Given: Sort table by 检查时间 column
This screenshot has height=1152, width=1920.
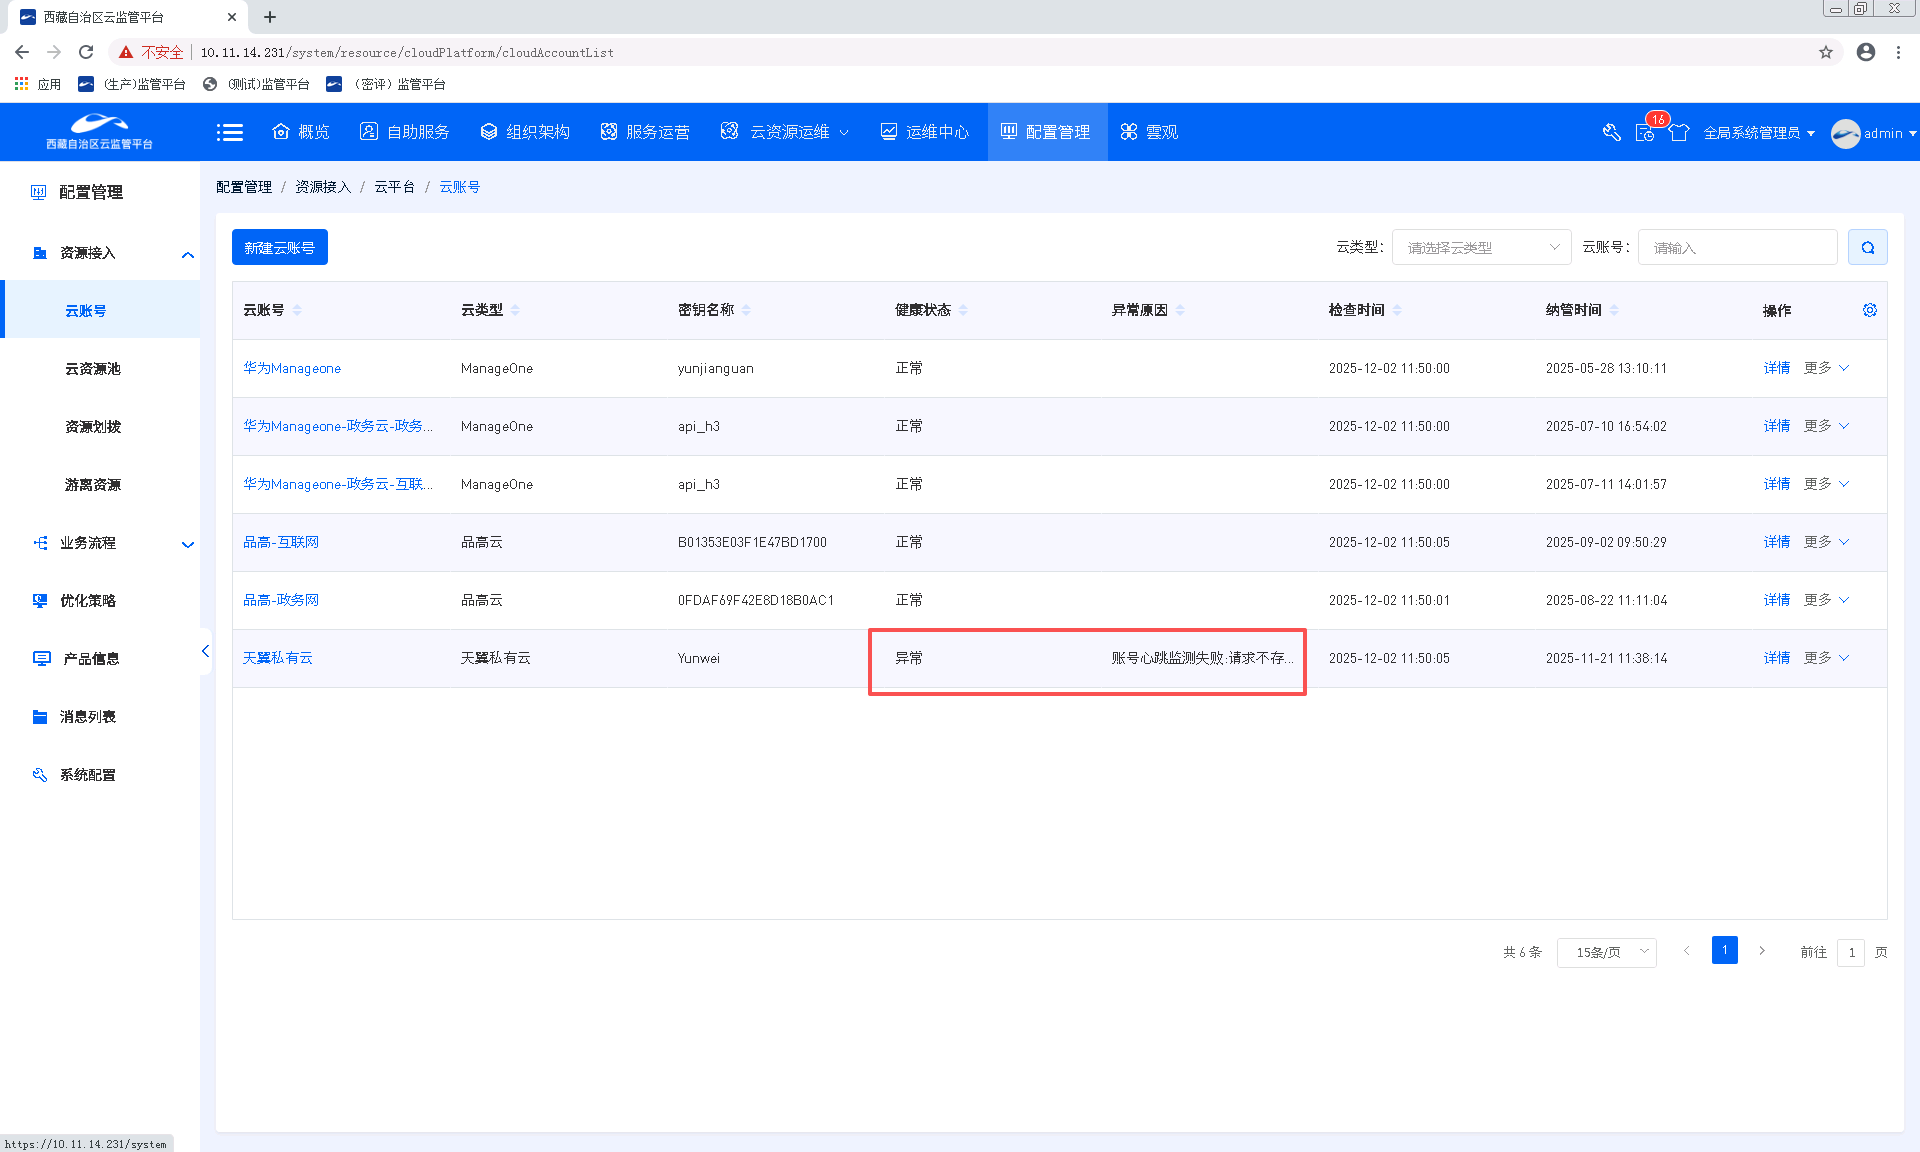Looking at the screenshot, I should coord(1397,310).
